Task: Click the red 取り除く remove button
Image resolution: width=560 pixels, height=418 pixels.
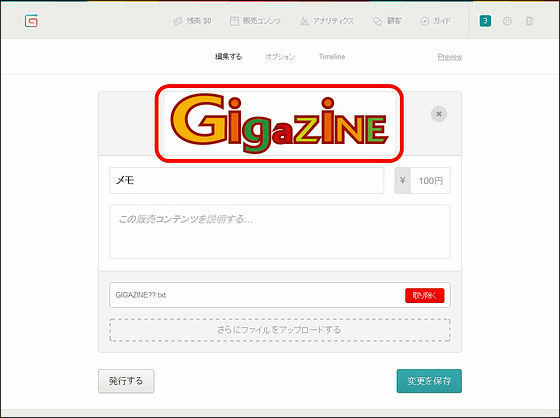Action: (x=425, y=295)
